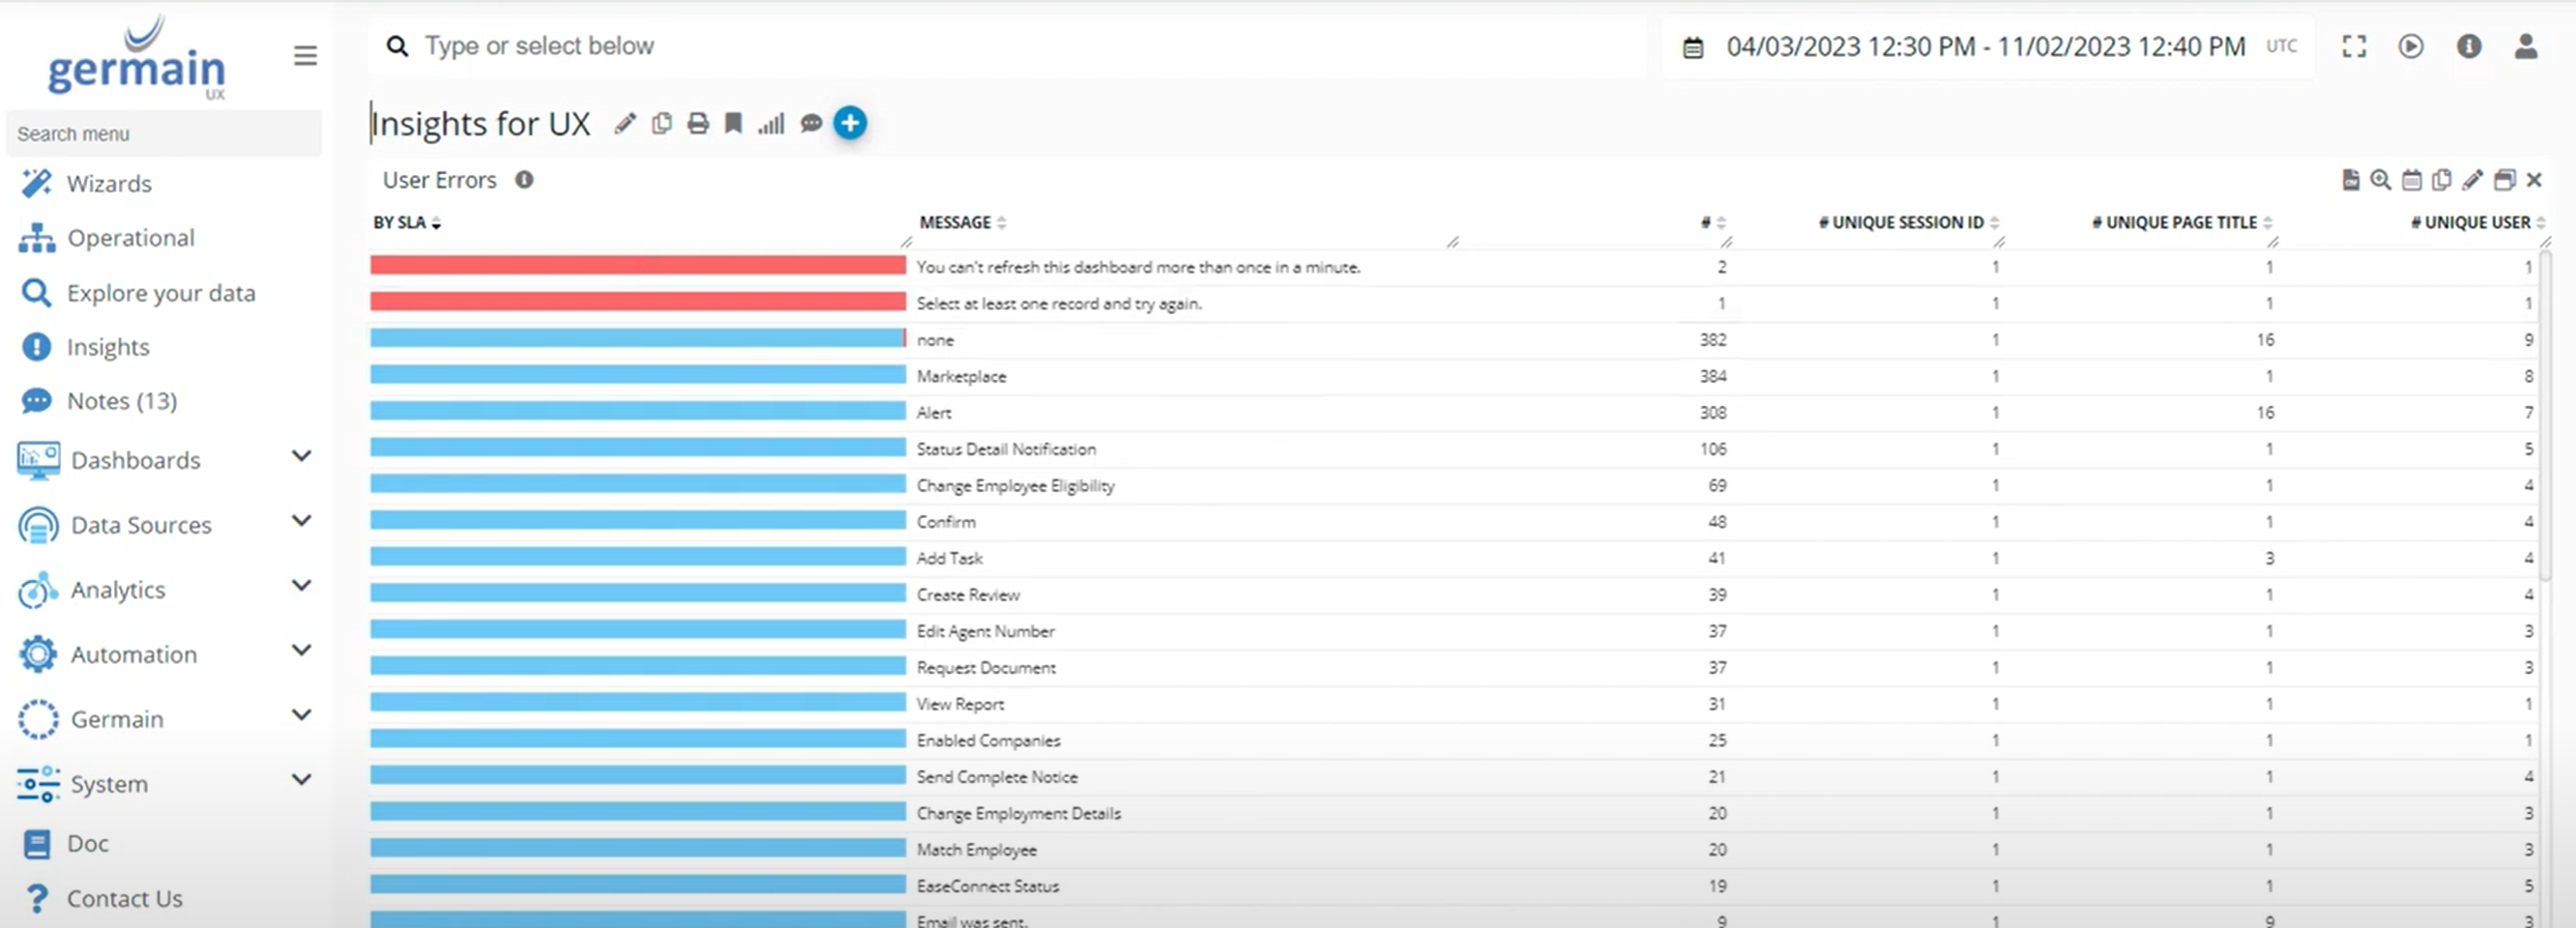Viewport: 2576px width, 928px height.
Task: Open the date range picker
Action: (x=1985, y=47)
